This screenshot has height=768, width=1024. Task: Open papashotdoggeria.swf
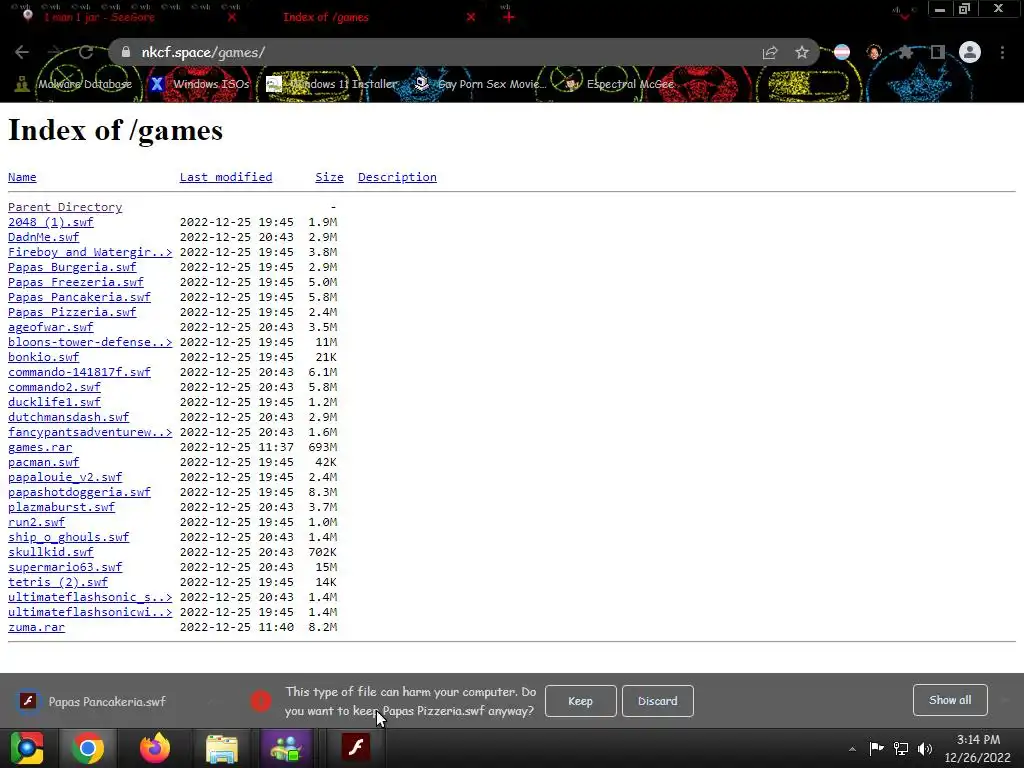coord(79,492)
